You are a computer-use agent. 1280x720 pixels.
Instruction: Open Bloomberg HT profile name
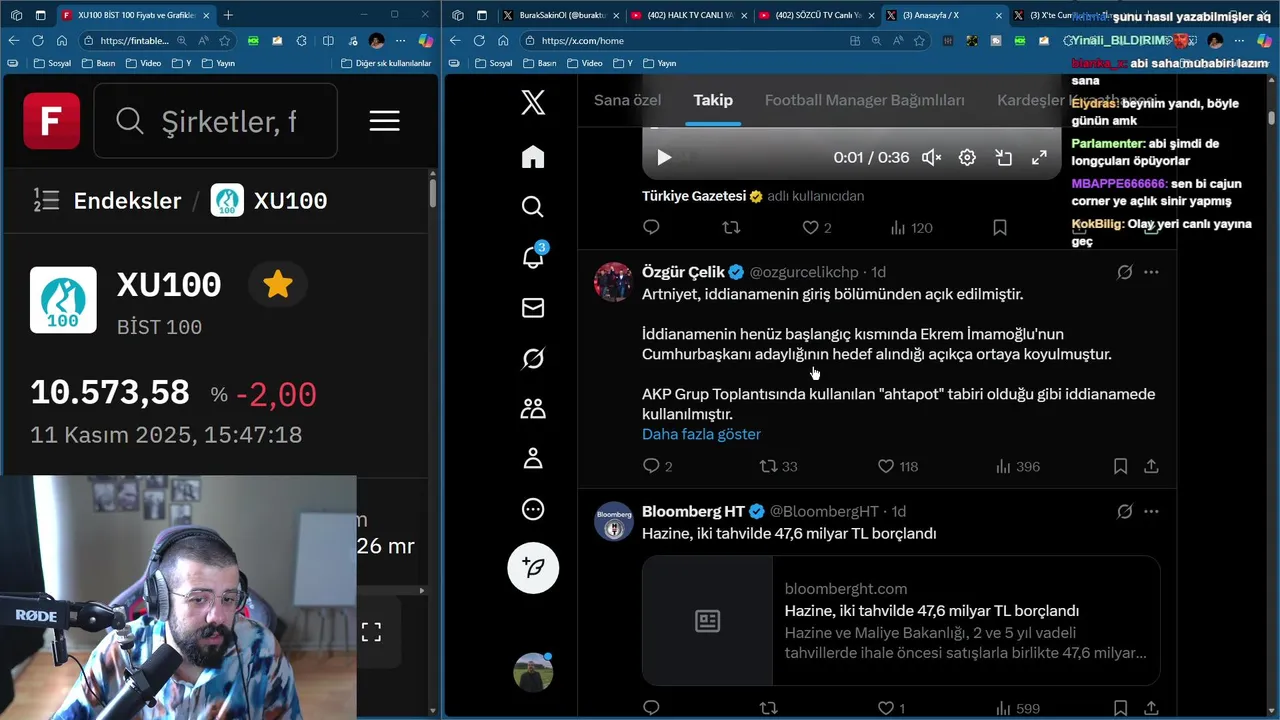point(694,511)
